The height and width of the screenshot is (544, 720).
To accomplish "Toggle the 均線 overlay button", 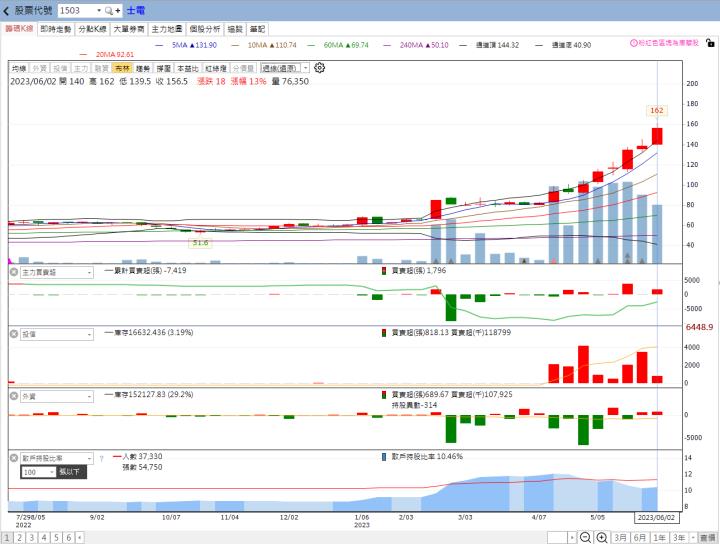I will pyautogui.click(x=18, y=68).
